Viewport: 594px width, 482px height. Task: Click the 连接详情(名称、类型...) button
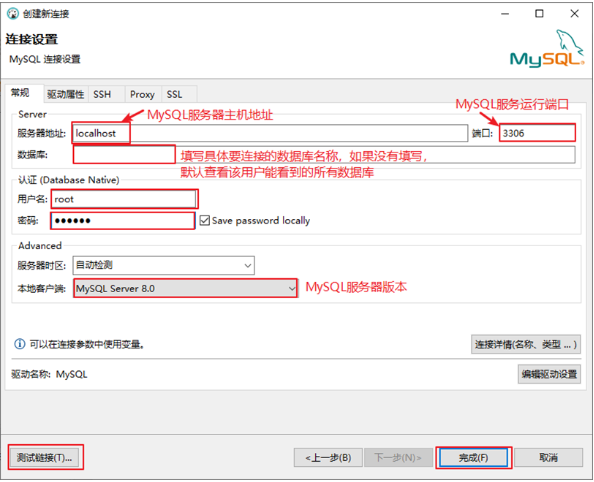tap(526, 344)
